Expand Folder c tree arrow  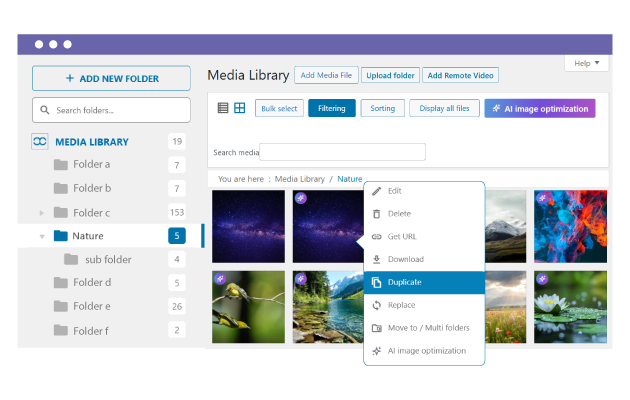[x=41, y=212]
